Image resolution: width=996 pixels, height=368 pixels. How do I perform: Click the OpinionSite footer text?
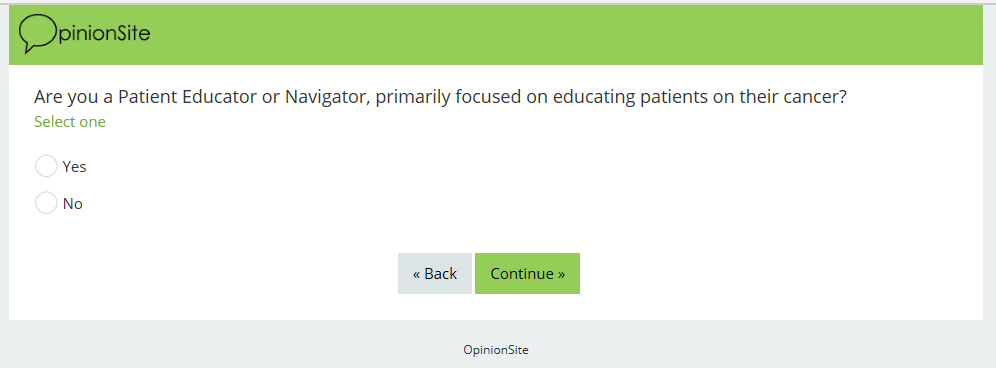point(495,350)
